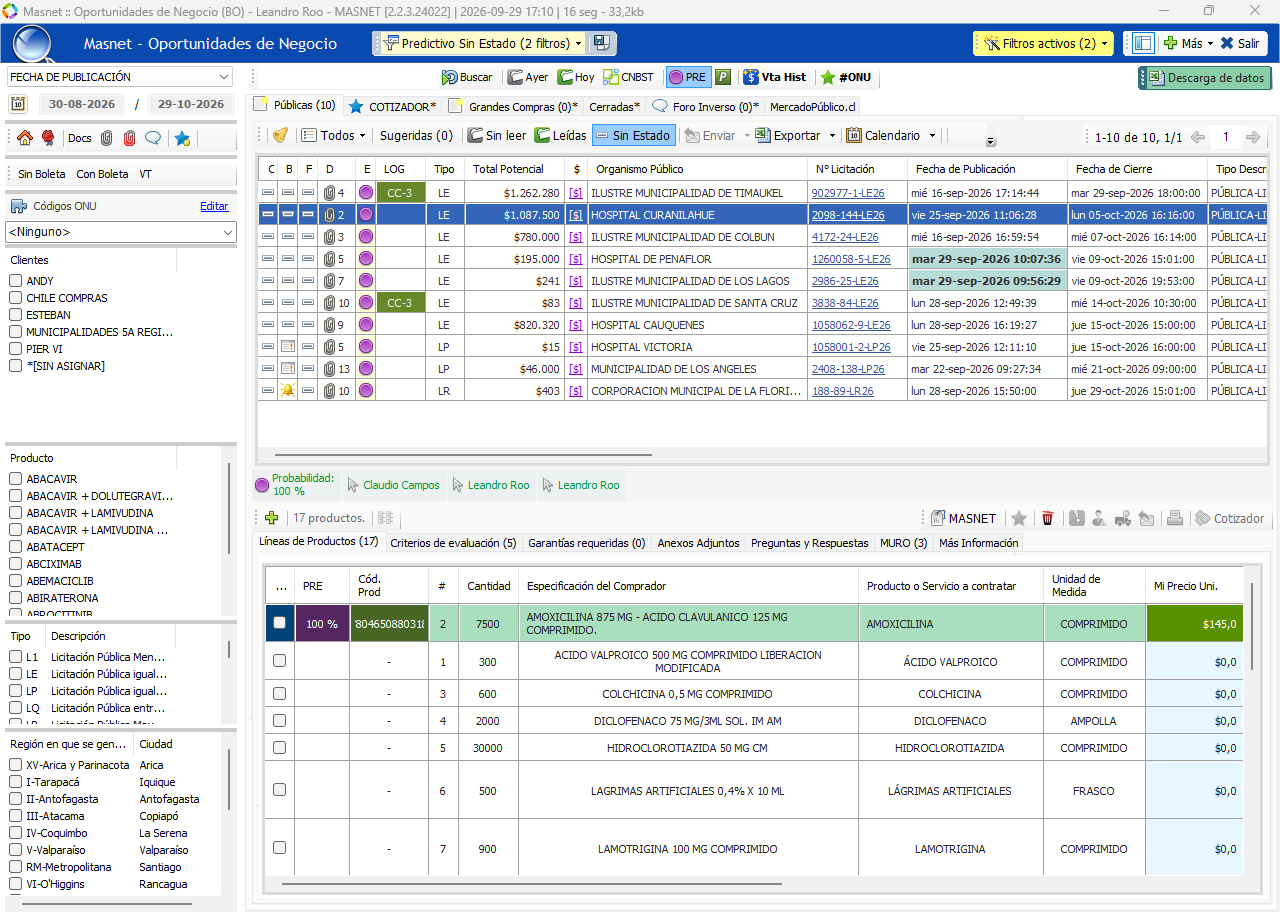Viewport: 1280px width, 912px height.
Task: Open the Más dropdown menu
Action: pos(1187,43)
